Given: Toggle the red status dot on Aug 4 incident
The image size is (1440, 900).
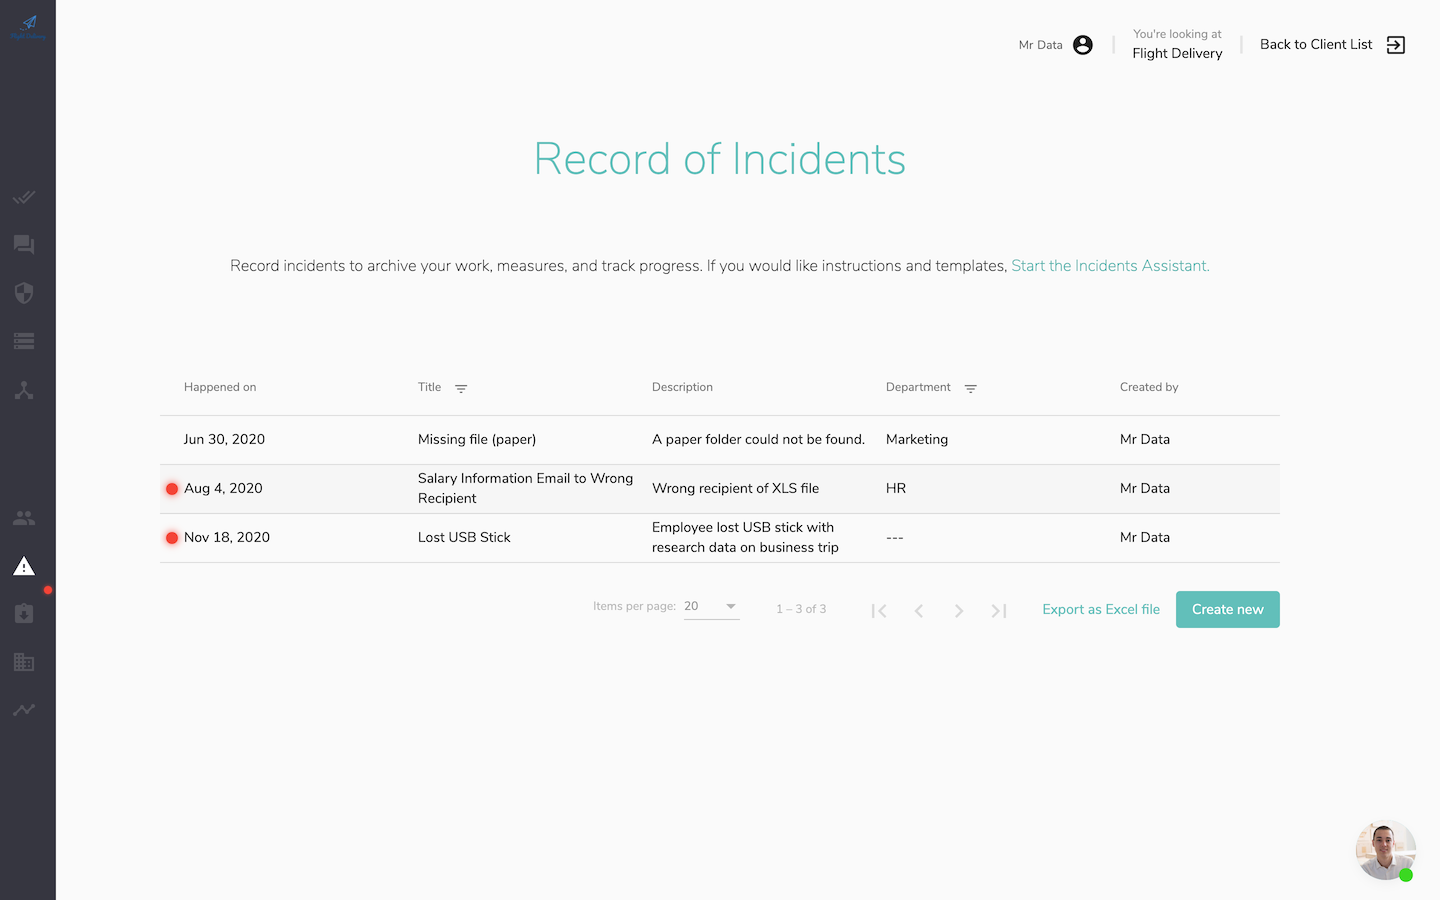Looking at the screenshot, I should pos(171,488).
